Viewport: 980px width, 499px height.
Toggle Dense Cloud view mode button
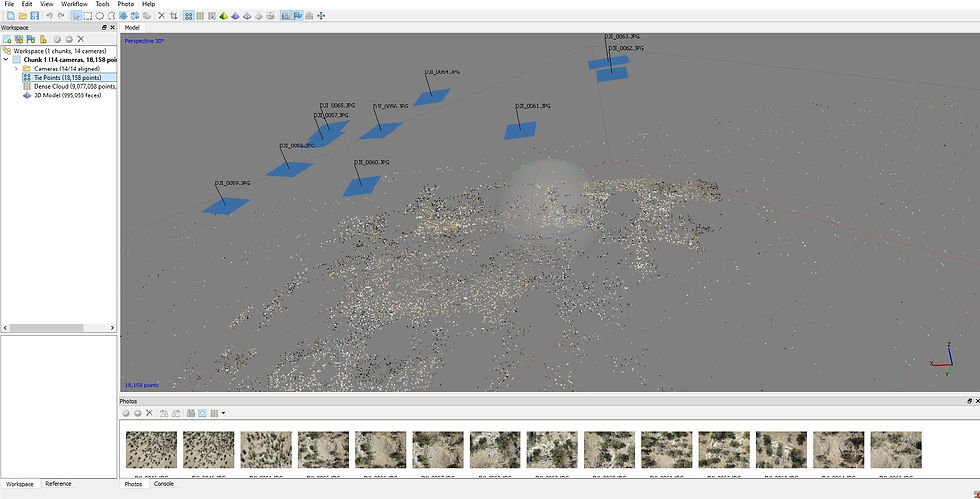(x=199, y=16)
